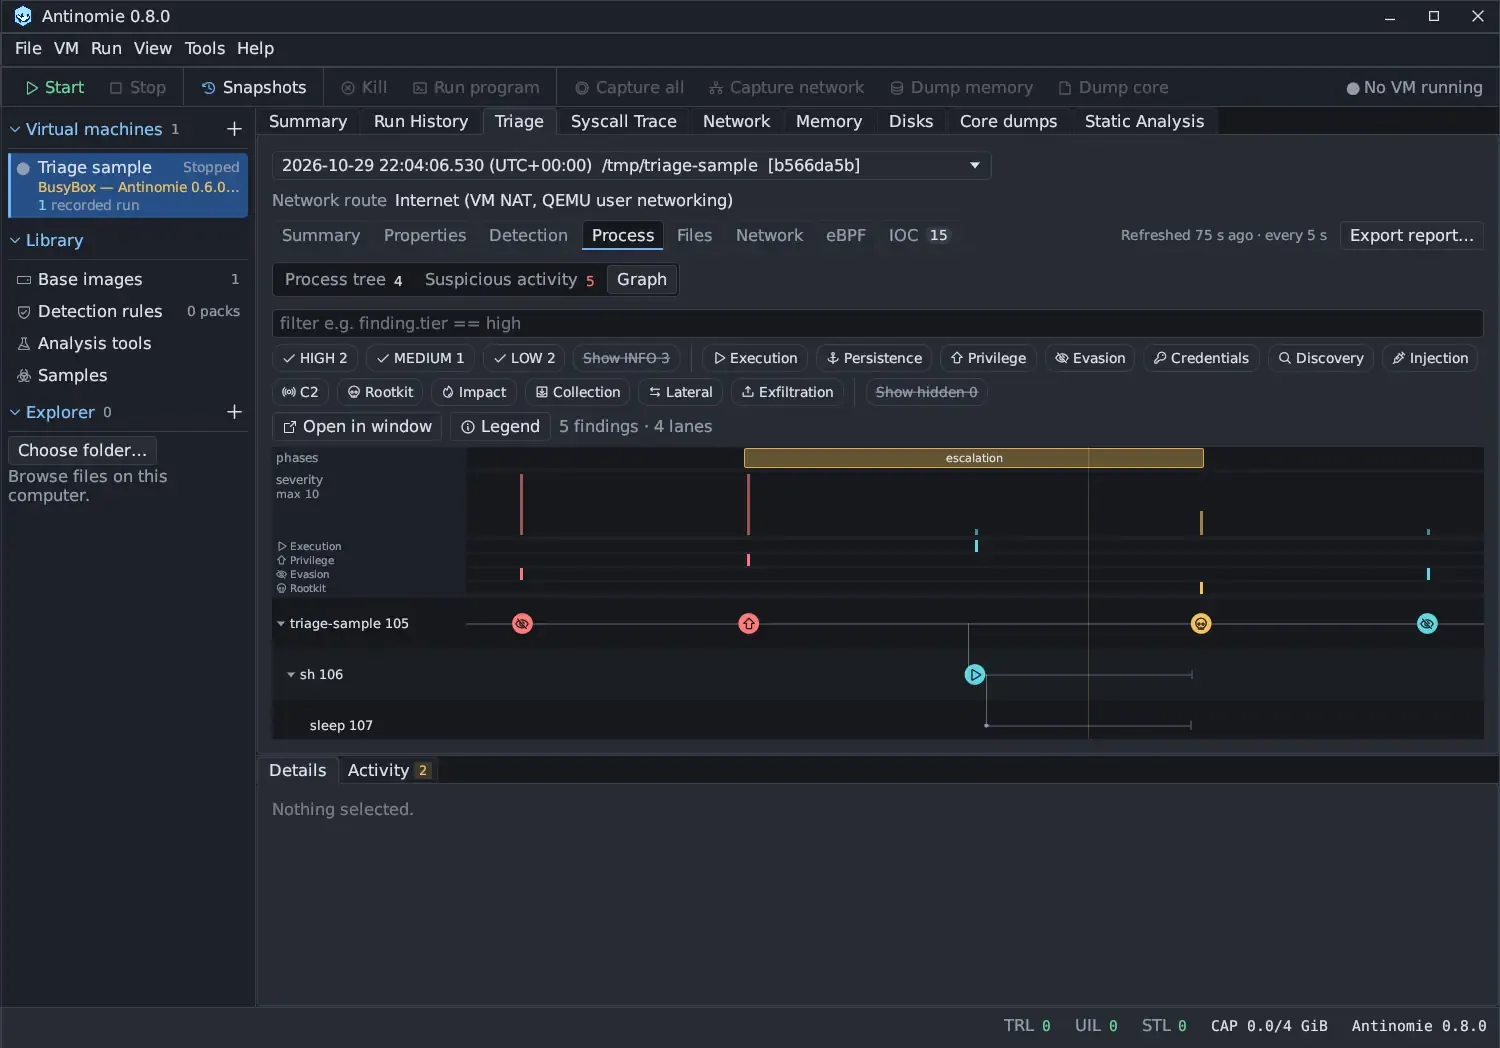The image size is (1500, 1048).
Task: Collapse the Explorer section
Action: coord(15,412)
